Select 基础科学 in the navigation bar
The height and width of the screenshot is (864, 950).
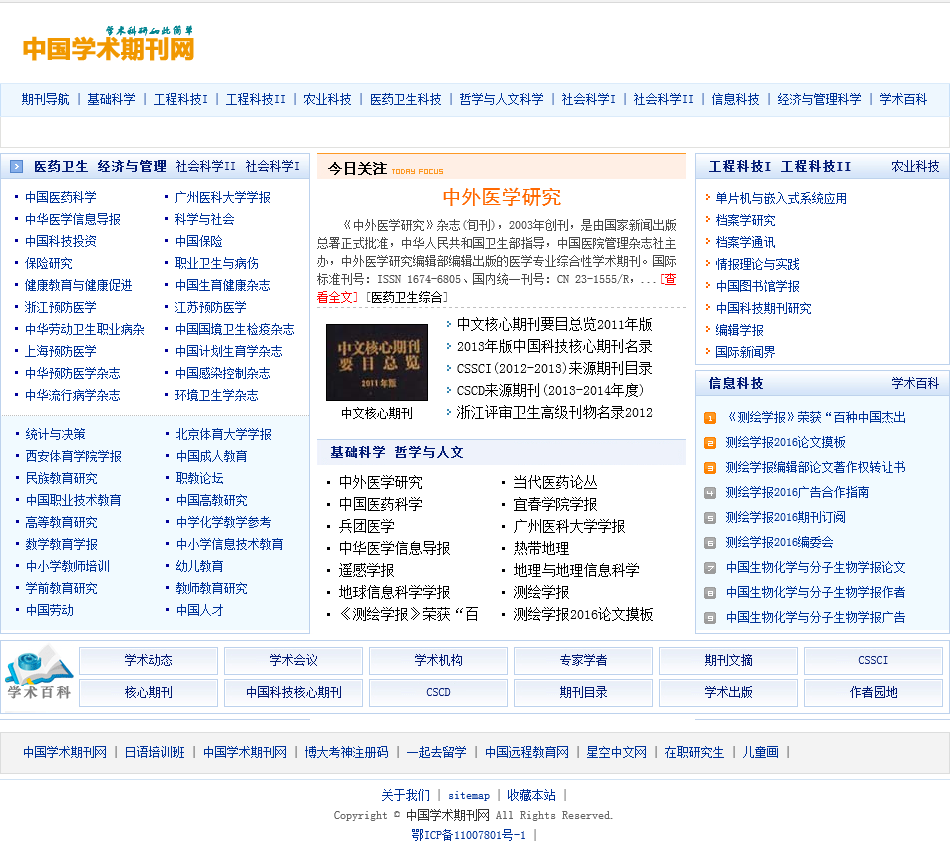pos(111,99)
